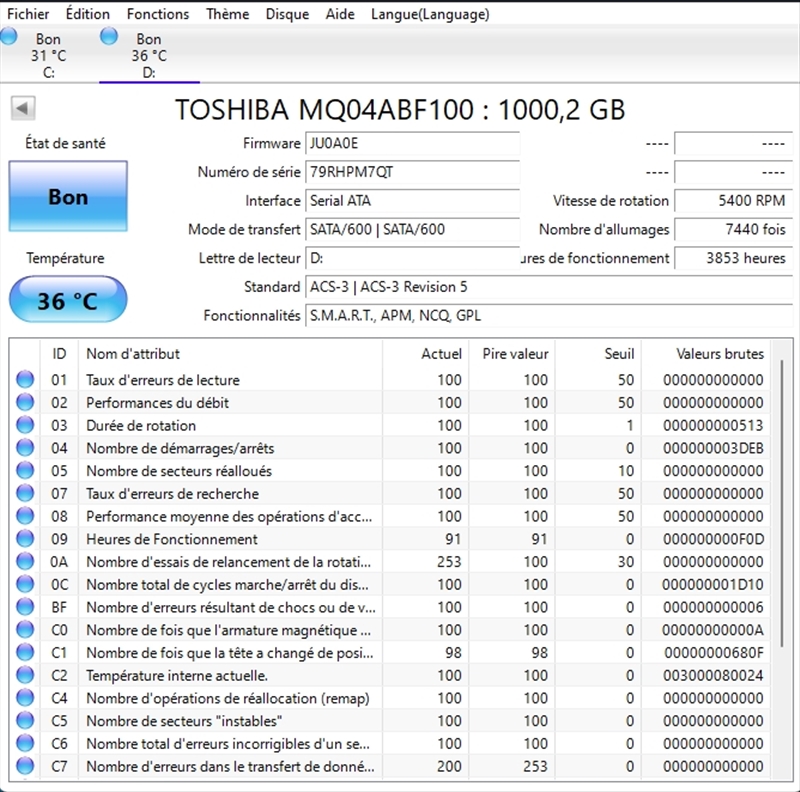Click the power-on hours 3853 heures
Viewport: 800px width, 792px height.
[734, 258]
